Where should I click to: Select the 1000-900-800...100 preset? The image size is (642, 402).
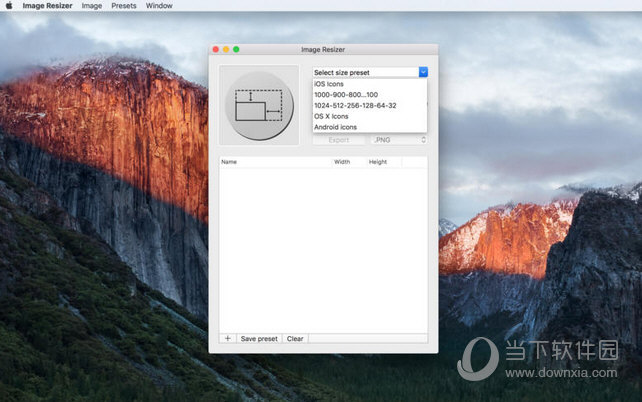tap(370, 95)
